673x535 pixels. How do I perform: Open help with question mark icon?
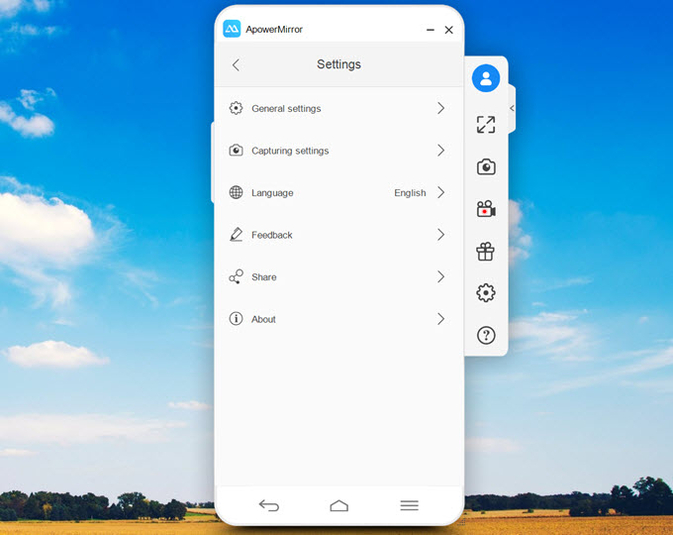486,335
